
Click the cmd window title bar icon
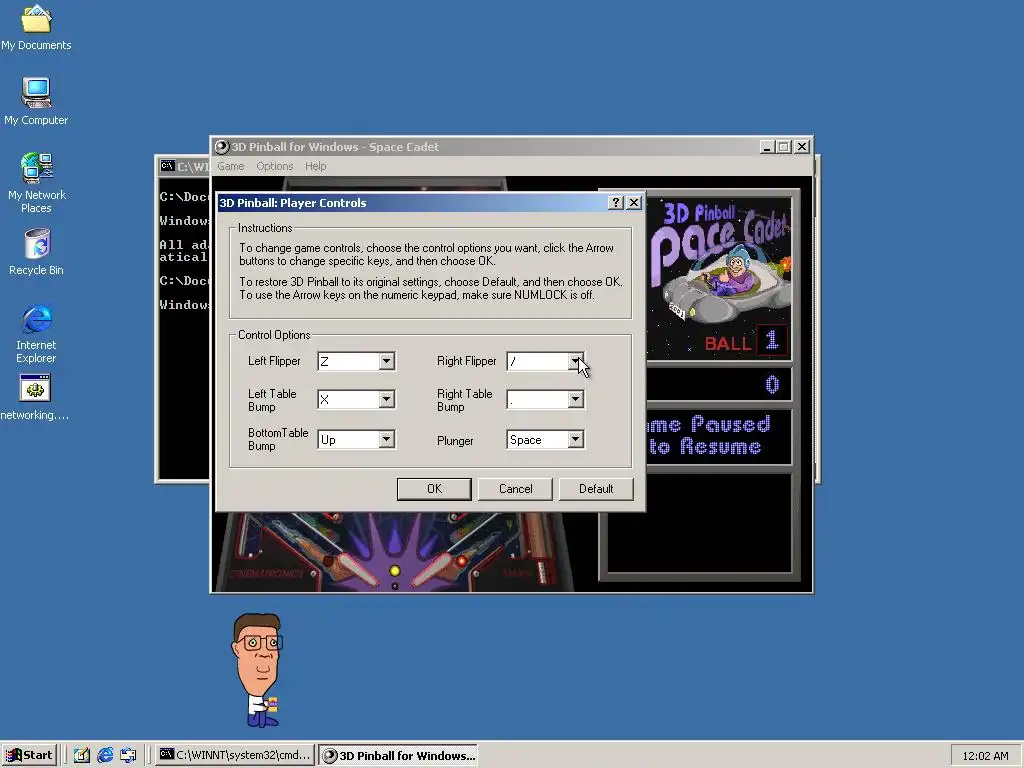tap(167, 166)
